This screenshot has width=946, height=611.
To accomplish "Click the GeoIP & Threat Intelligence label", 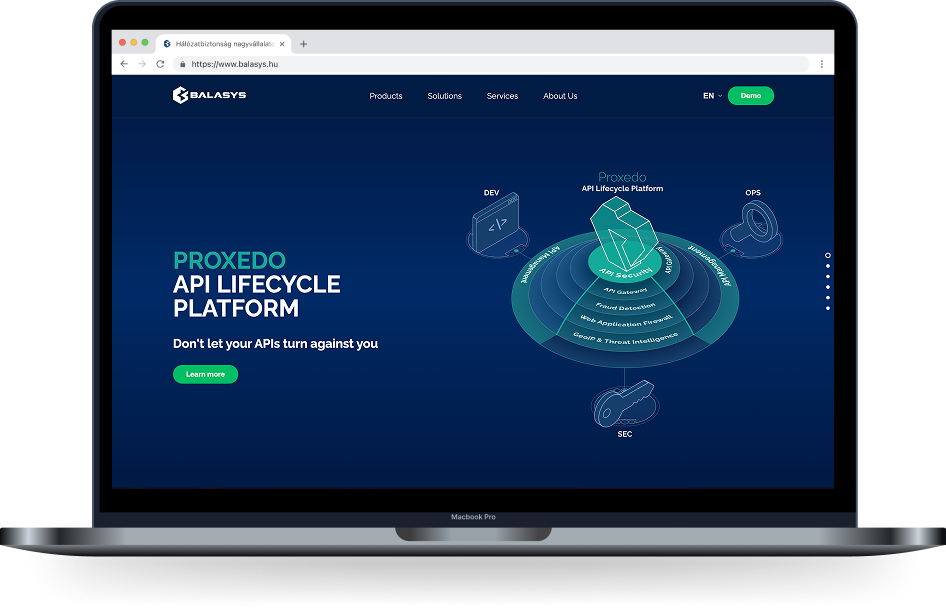I will click(626, 338).
